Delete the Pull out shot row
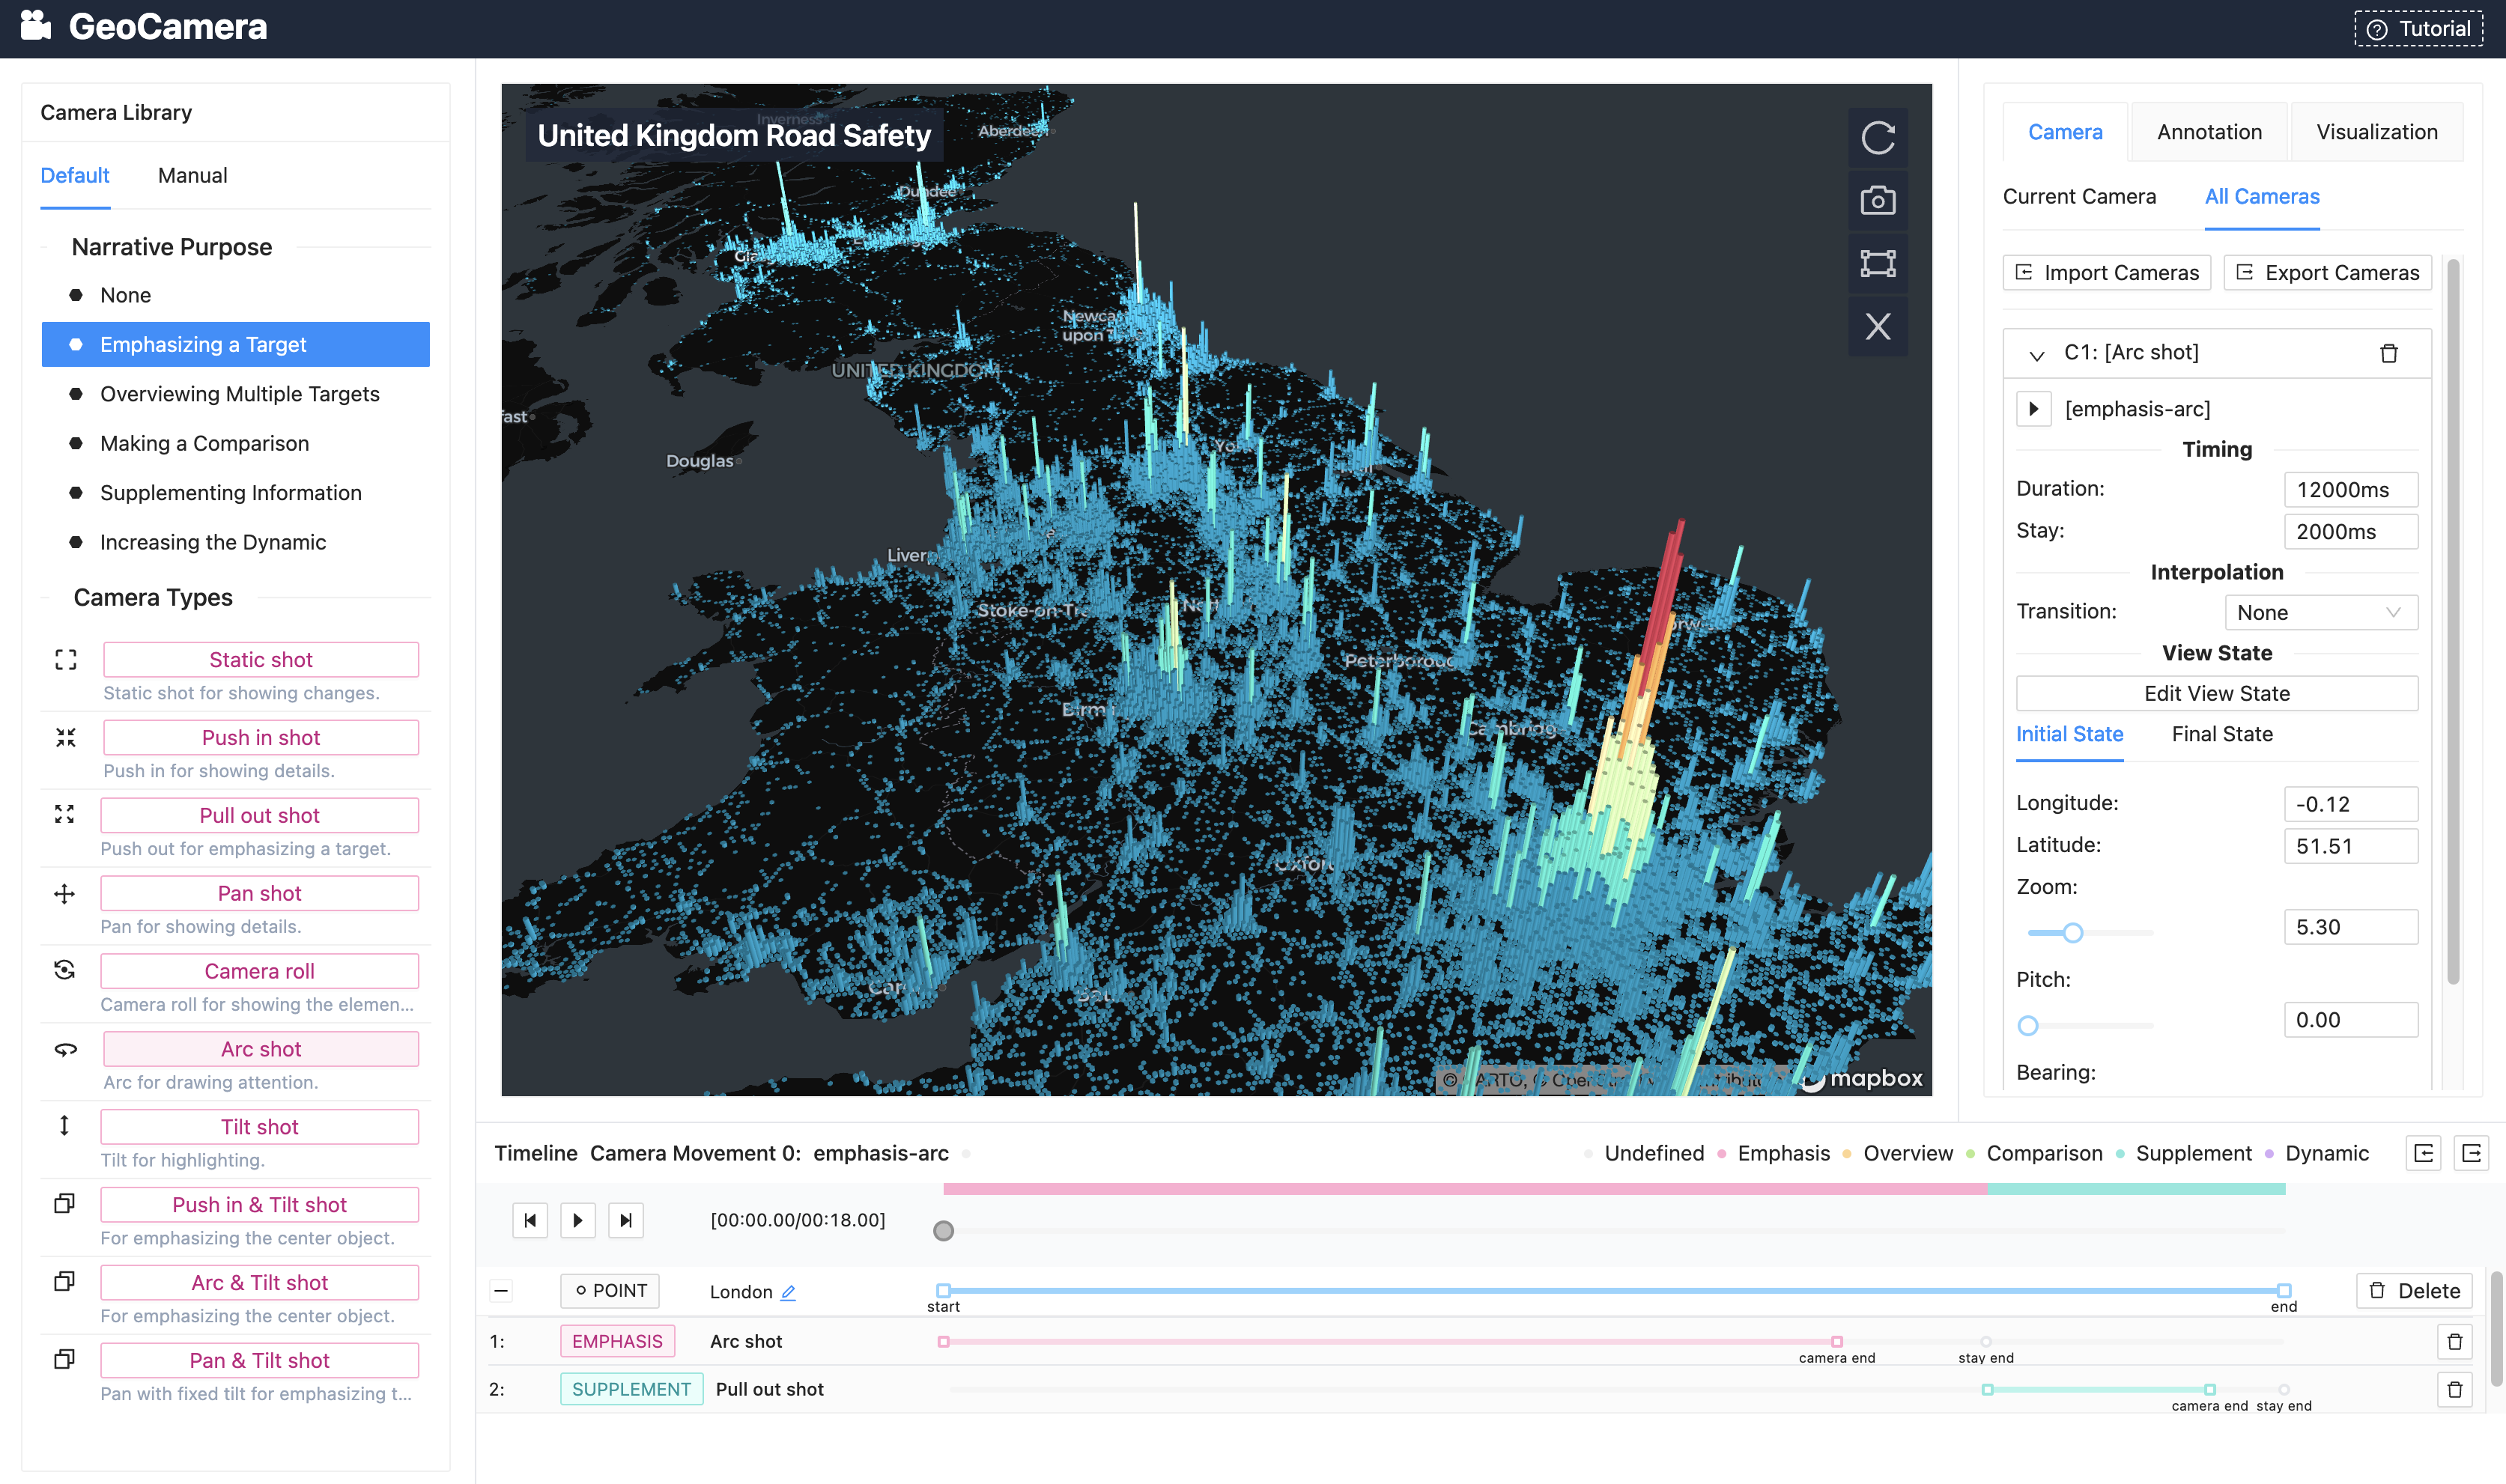2506x1484 pixels. pyautogui.click(x=2454, y=1389)
